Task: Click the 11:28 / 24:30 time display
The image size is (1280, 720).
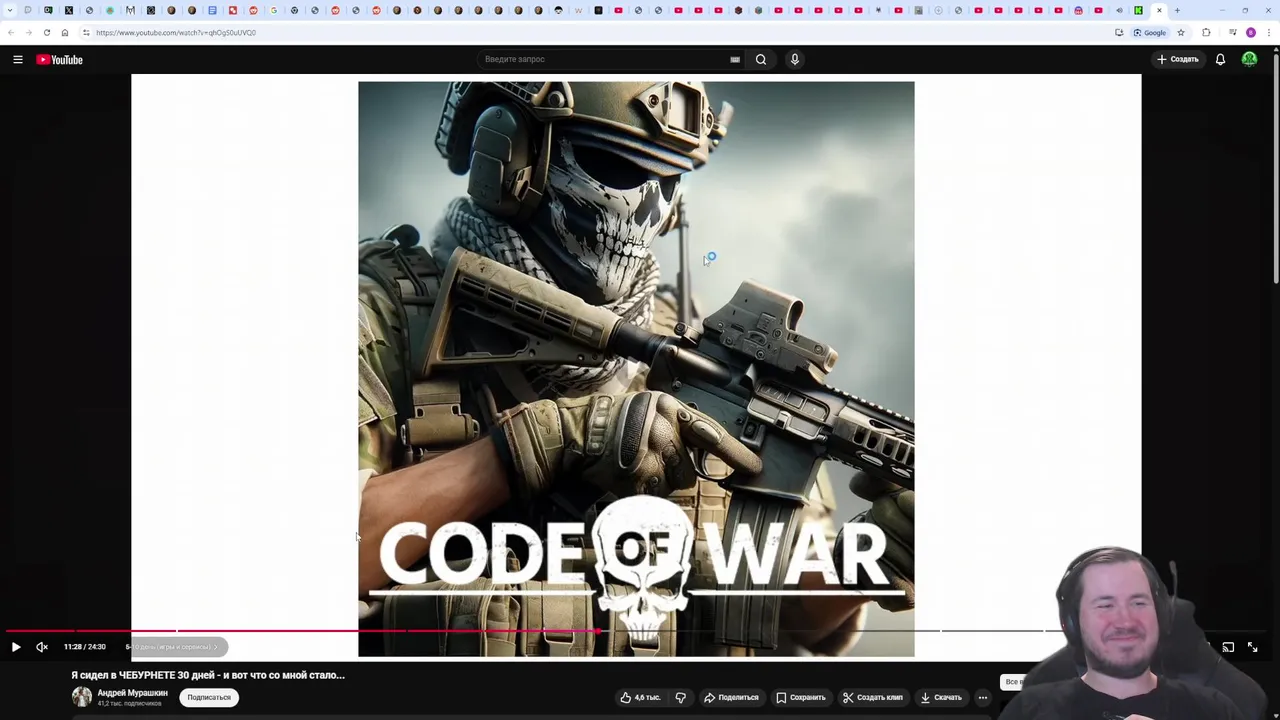Action: point(85,647)
